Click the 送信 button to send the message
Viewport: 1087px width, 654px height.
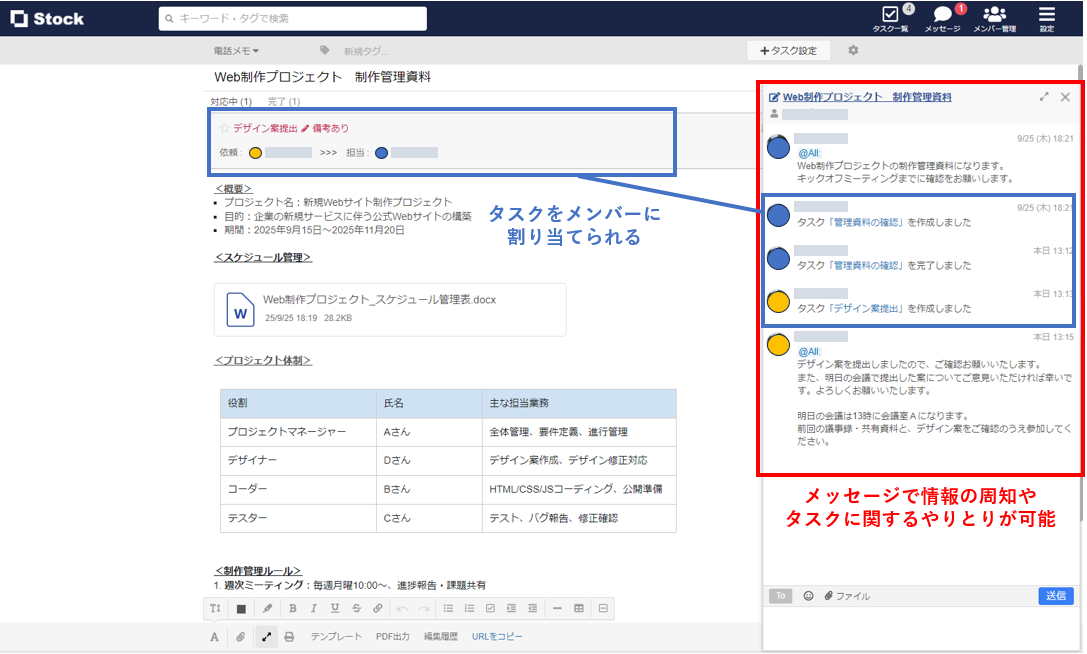[x=1056, y=596]
